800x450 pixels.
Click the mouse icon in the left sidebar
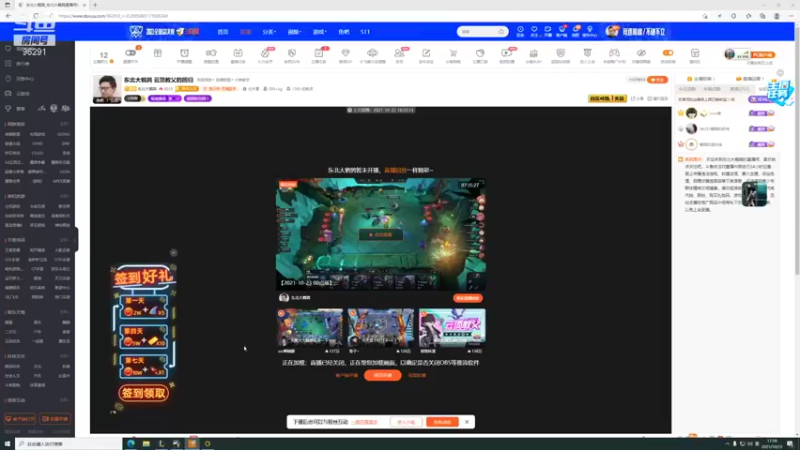click(x=8, y=79)
